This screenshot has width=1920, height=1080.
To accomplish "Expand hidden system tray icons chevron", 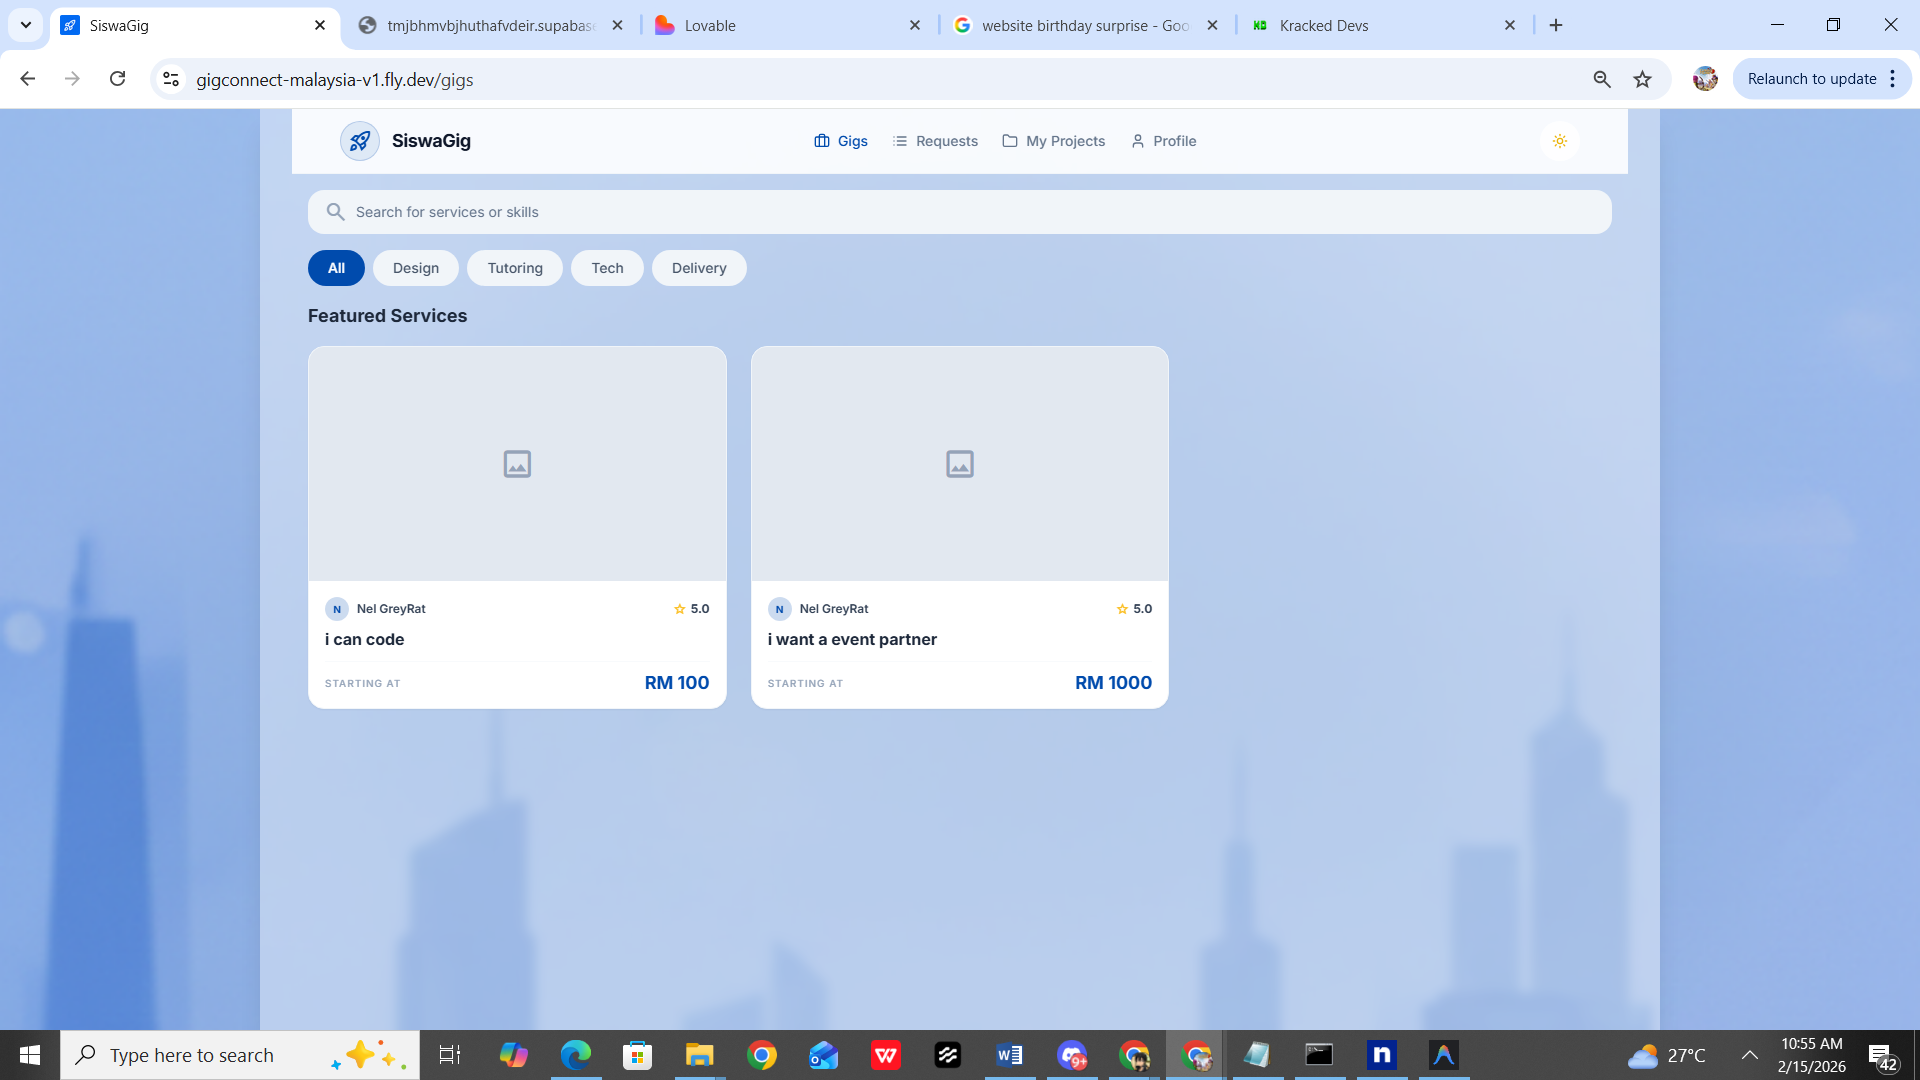I will (x=1749, y=1055).
